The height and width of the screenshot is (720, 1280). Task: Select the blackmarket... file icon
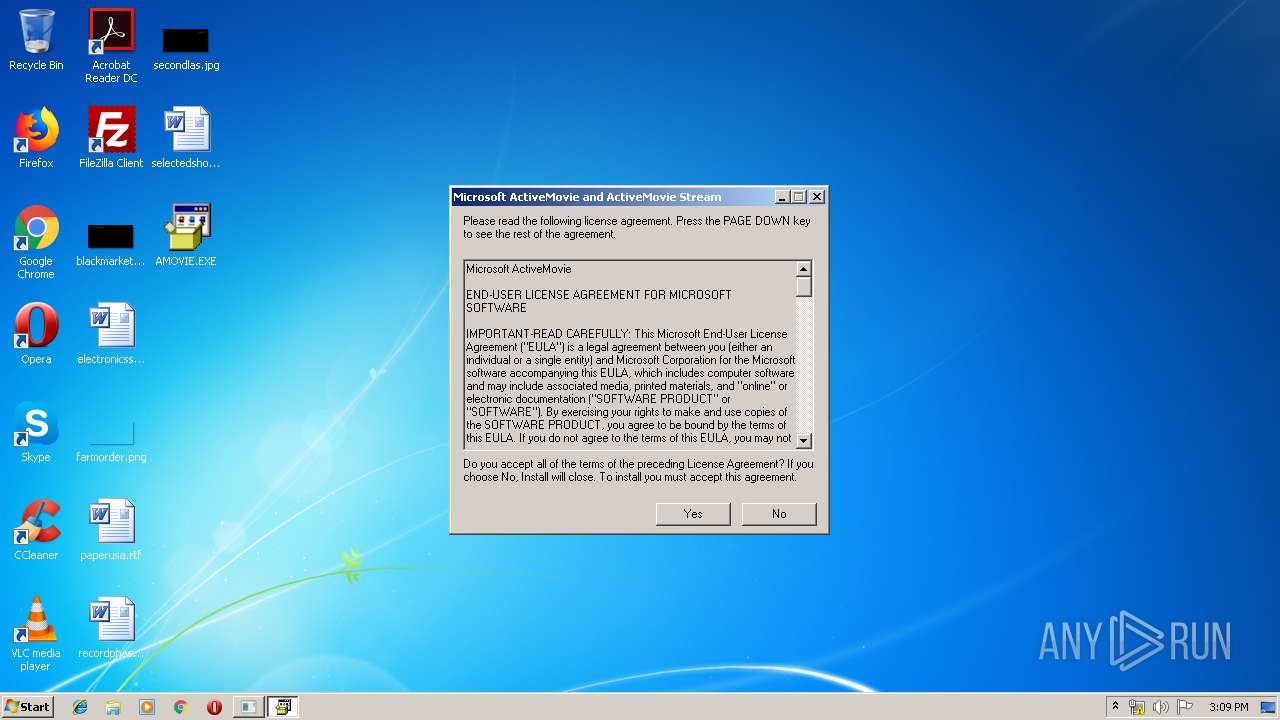tap(111, 245)
